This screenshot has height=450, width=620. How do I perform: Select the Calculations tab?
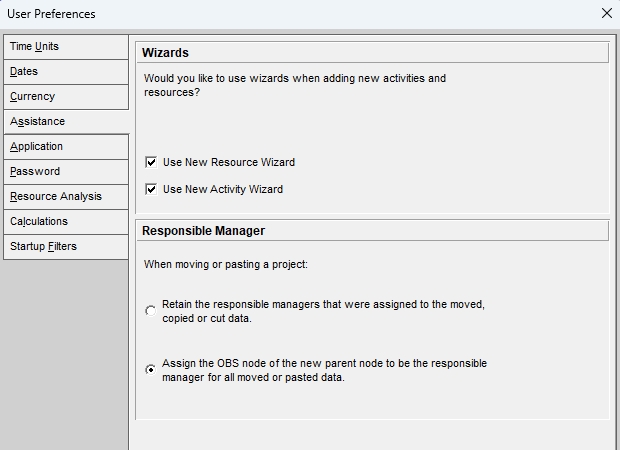click(x=65, y=222)
